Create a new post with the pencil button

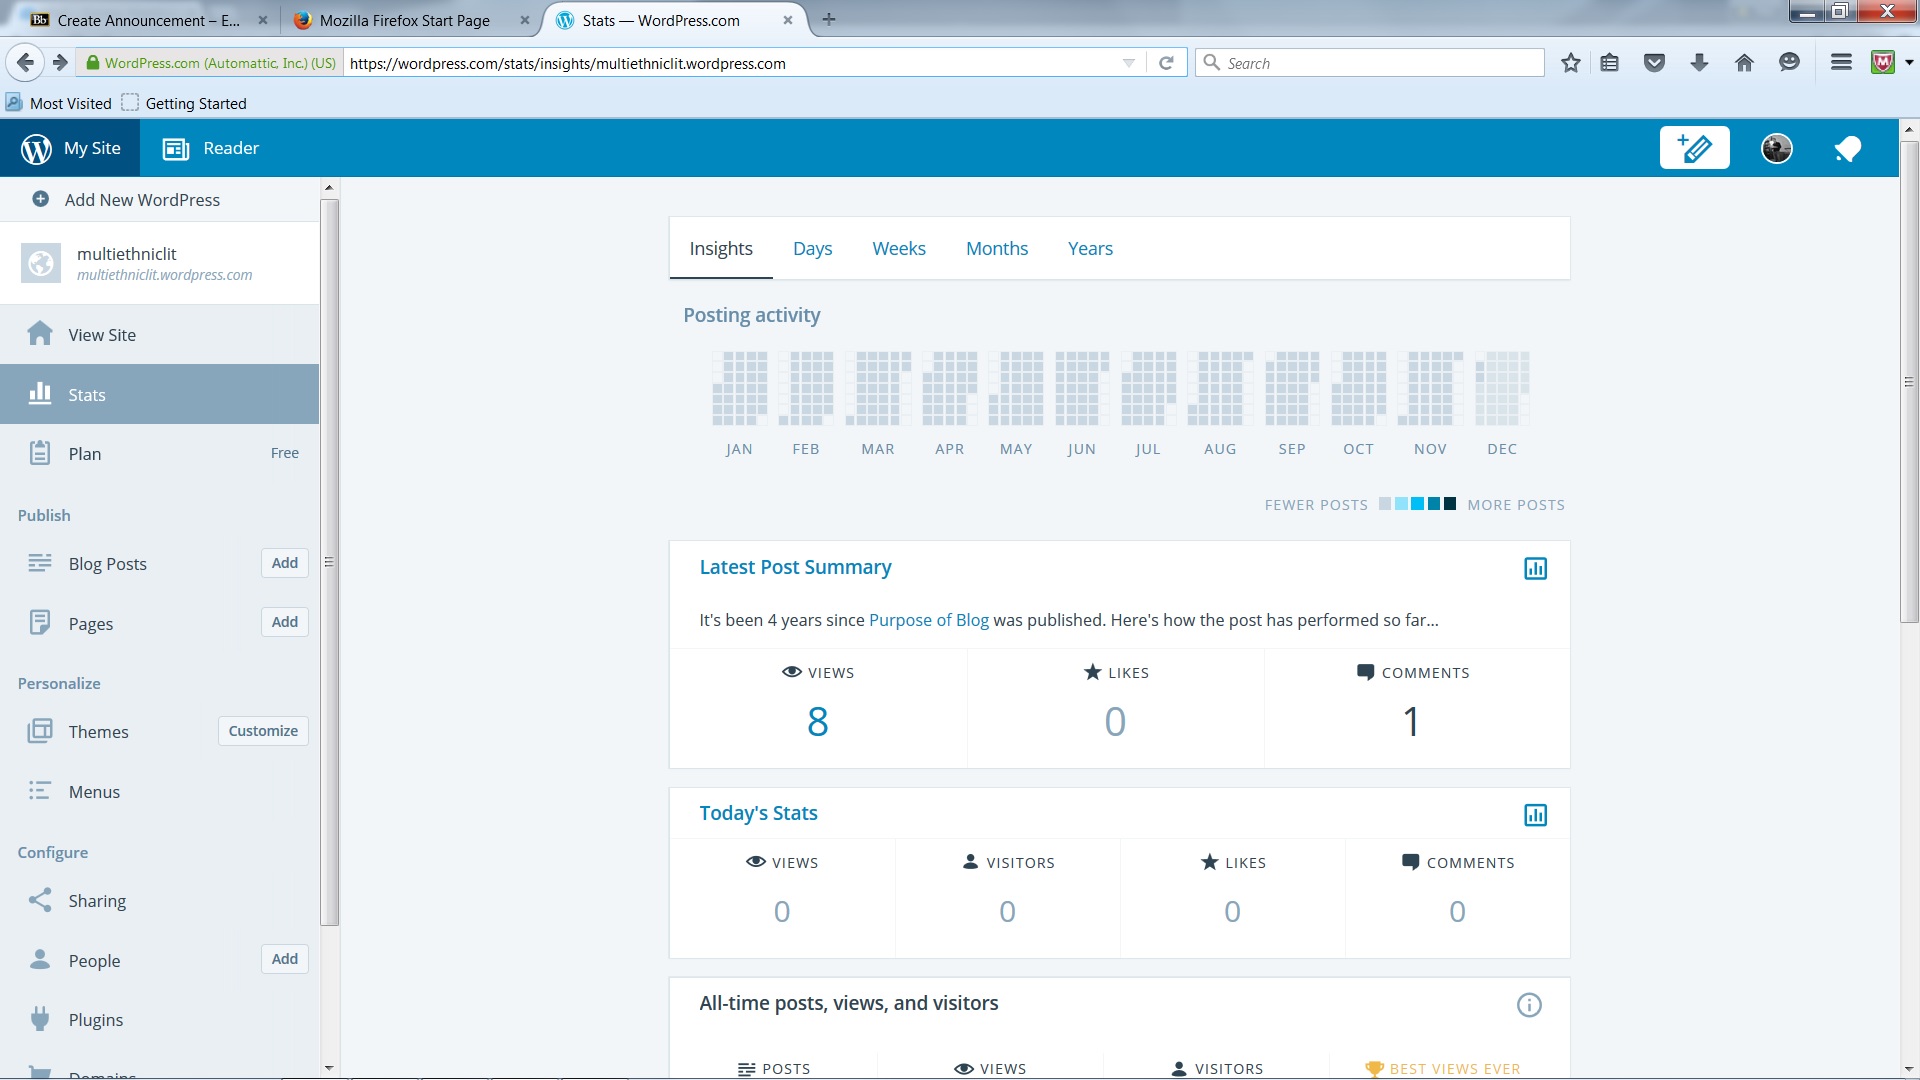click(x=1694, y=148)
